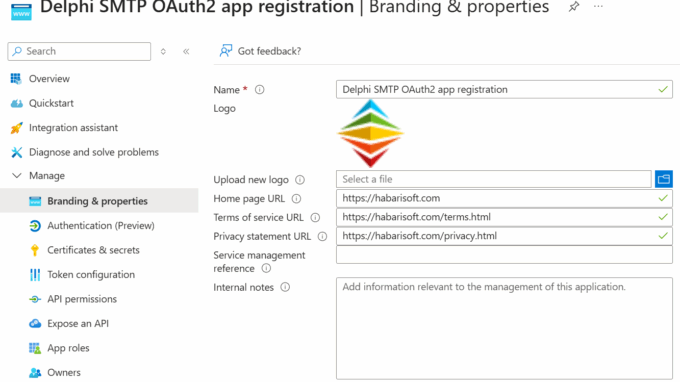680x382 pixels.
Task: Click the Service management reference info icon
Action: [266, 268]
